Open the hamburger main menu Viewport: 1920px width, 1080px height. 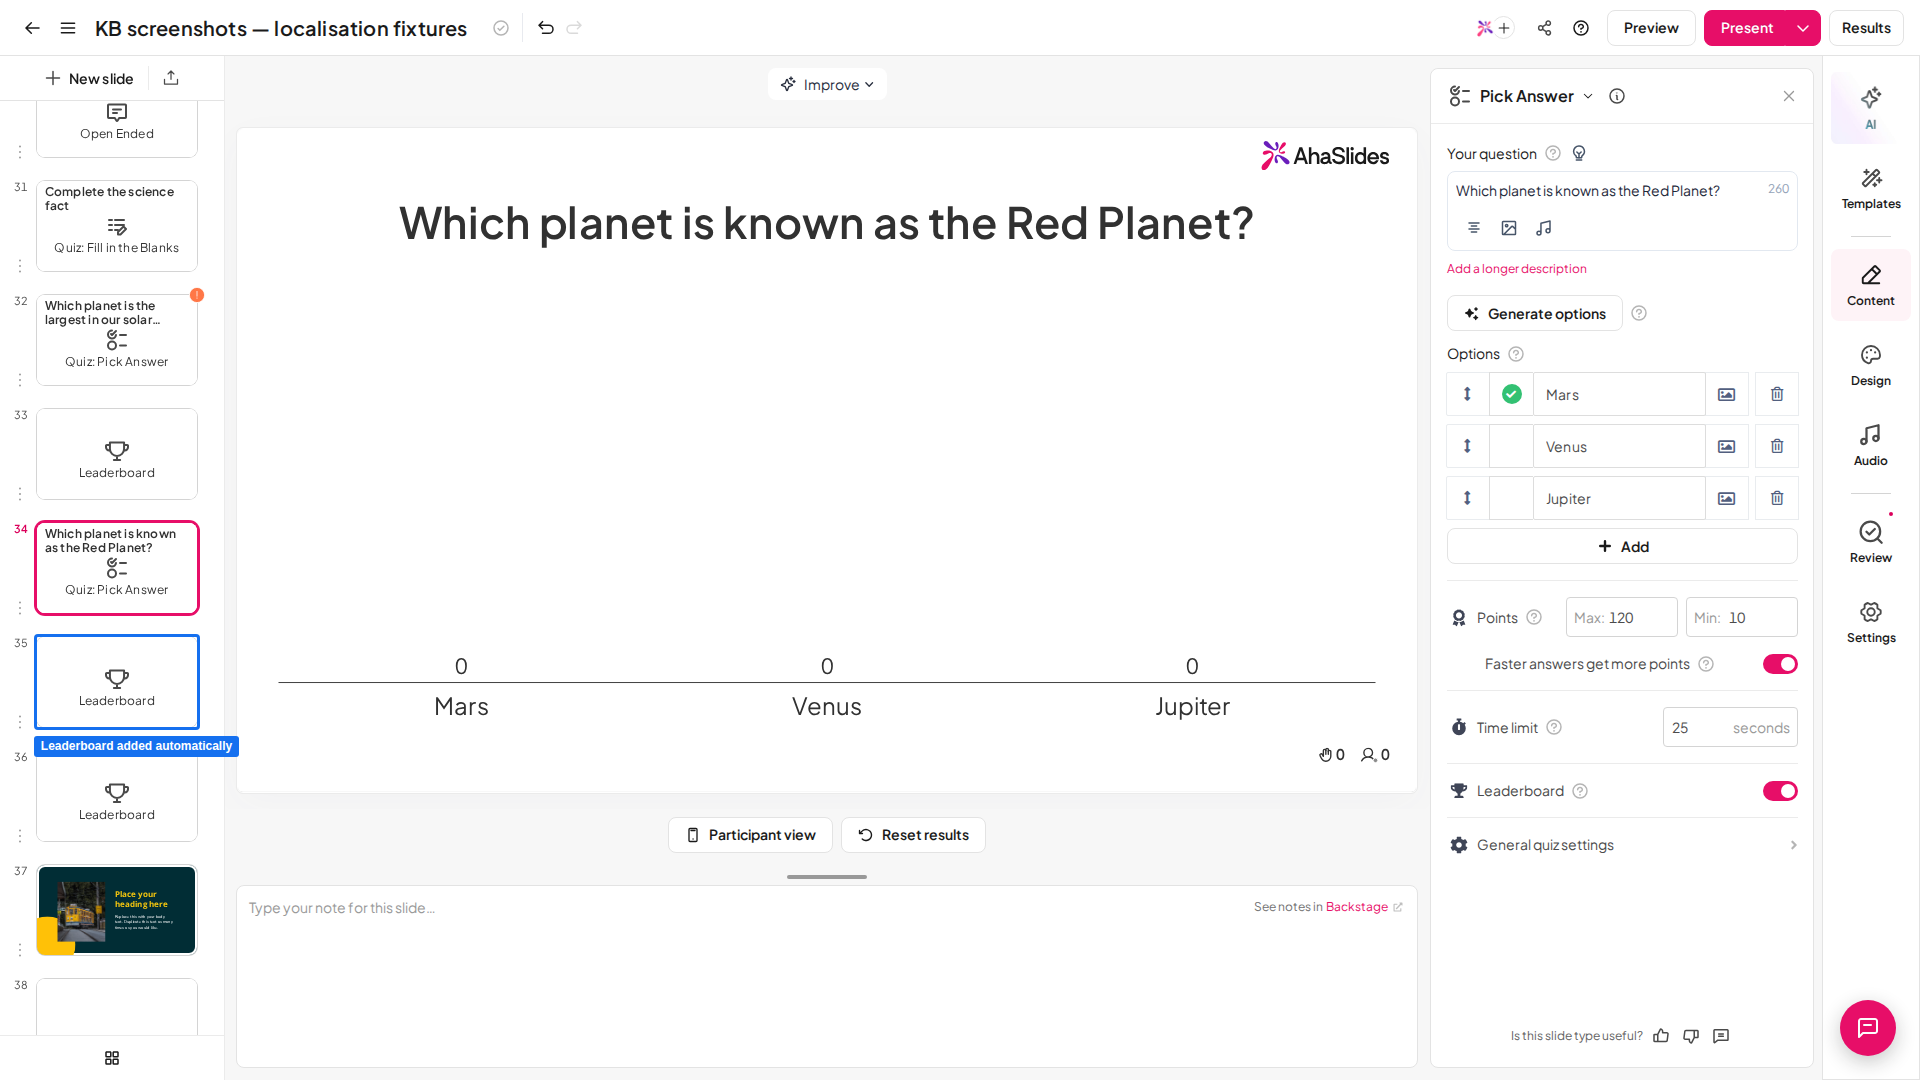[68, 28]
